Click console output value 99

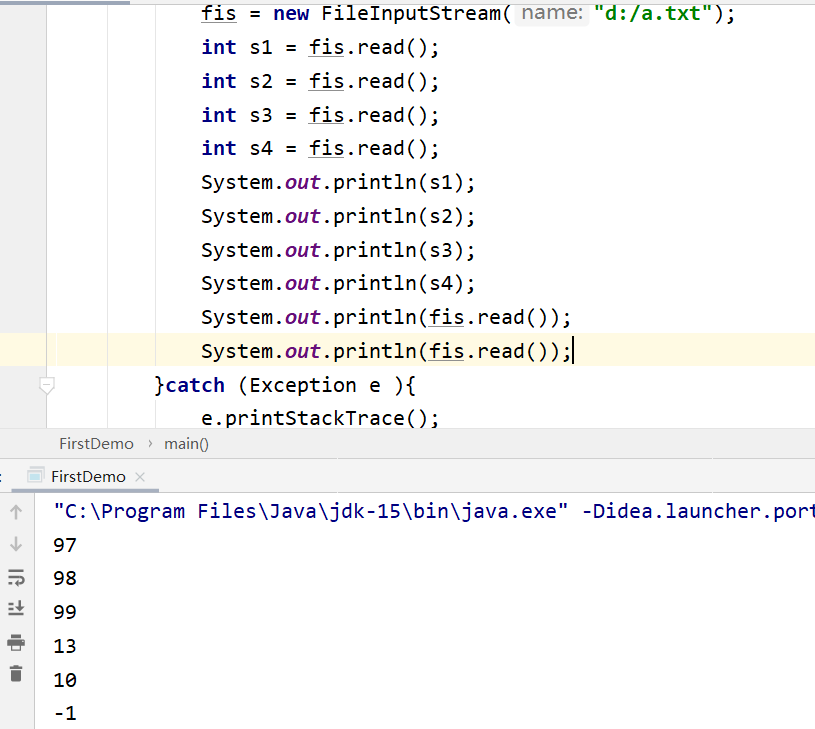click(x=65, y=612)
